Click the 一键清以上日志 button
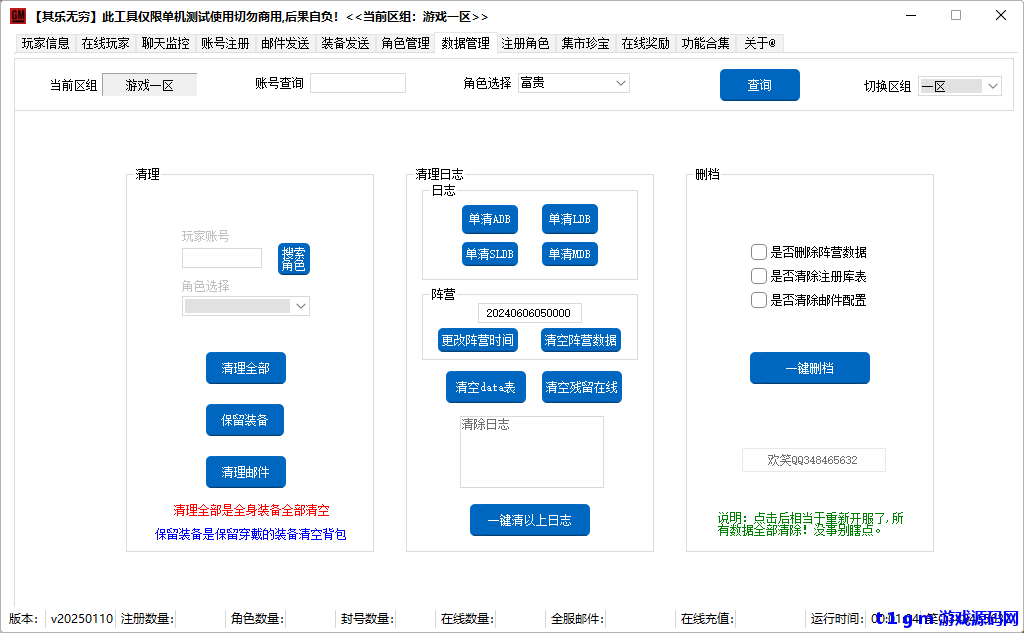1024x633 pixels. click(530, 520)
